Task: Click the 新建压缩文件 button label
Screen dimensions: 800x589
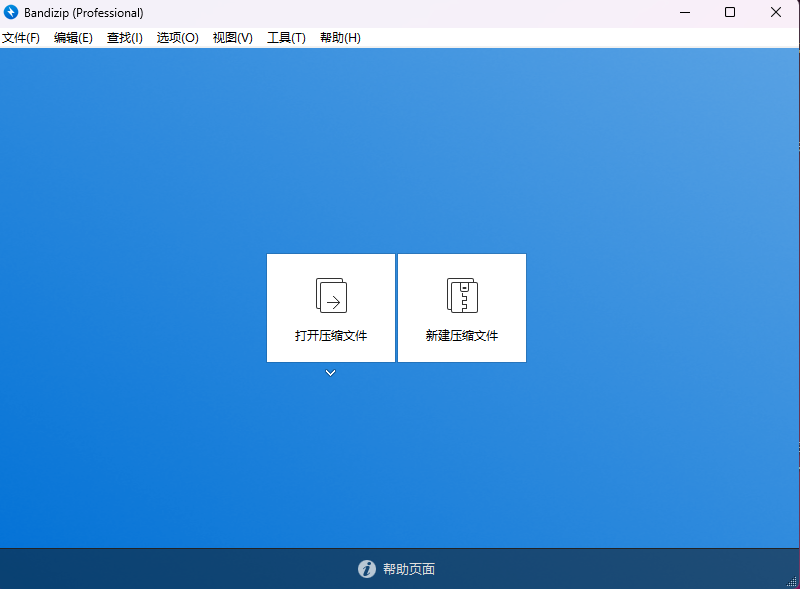Action: coord(461,335)
